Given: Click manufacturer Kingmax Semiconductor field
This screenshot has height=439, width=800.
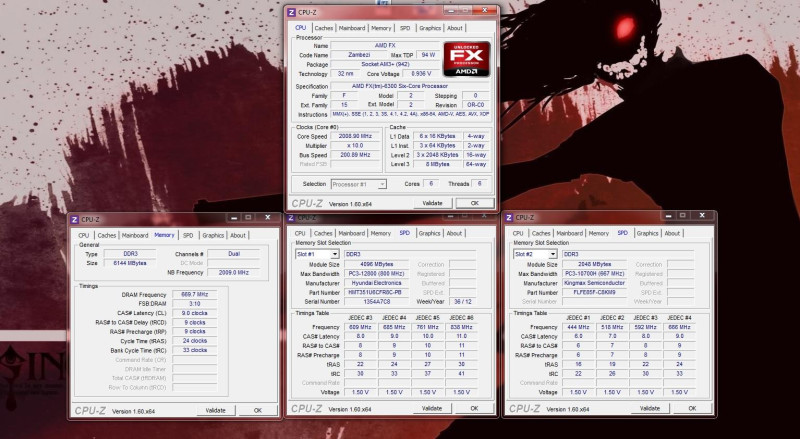Looking at the screenshot, I should (x=595, y=283).
